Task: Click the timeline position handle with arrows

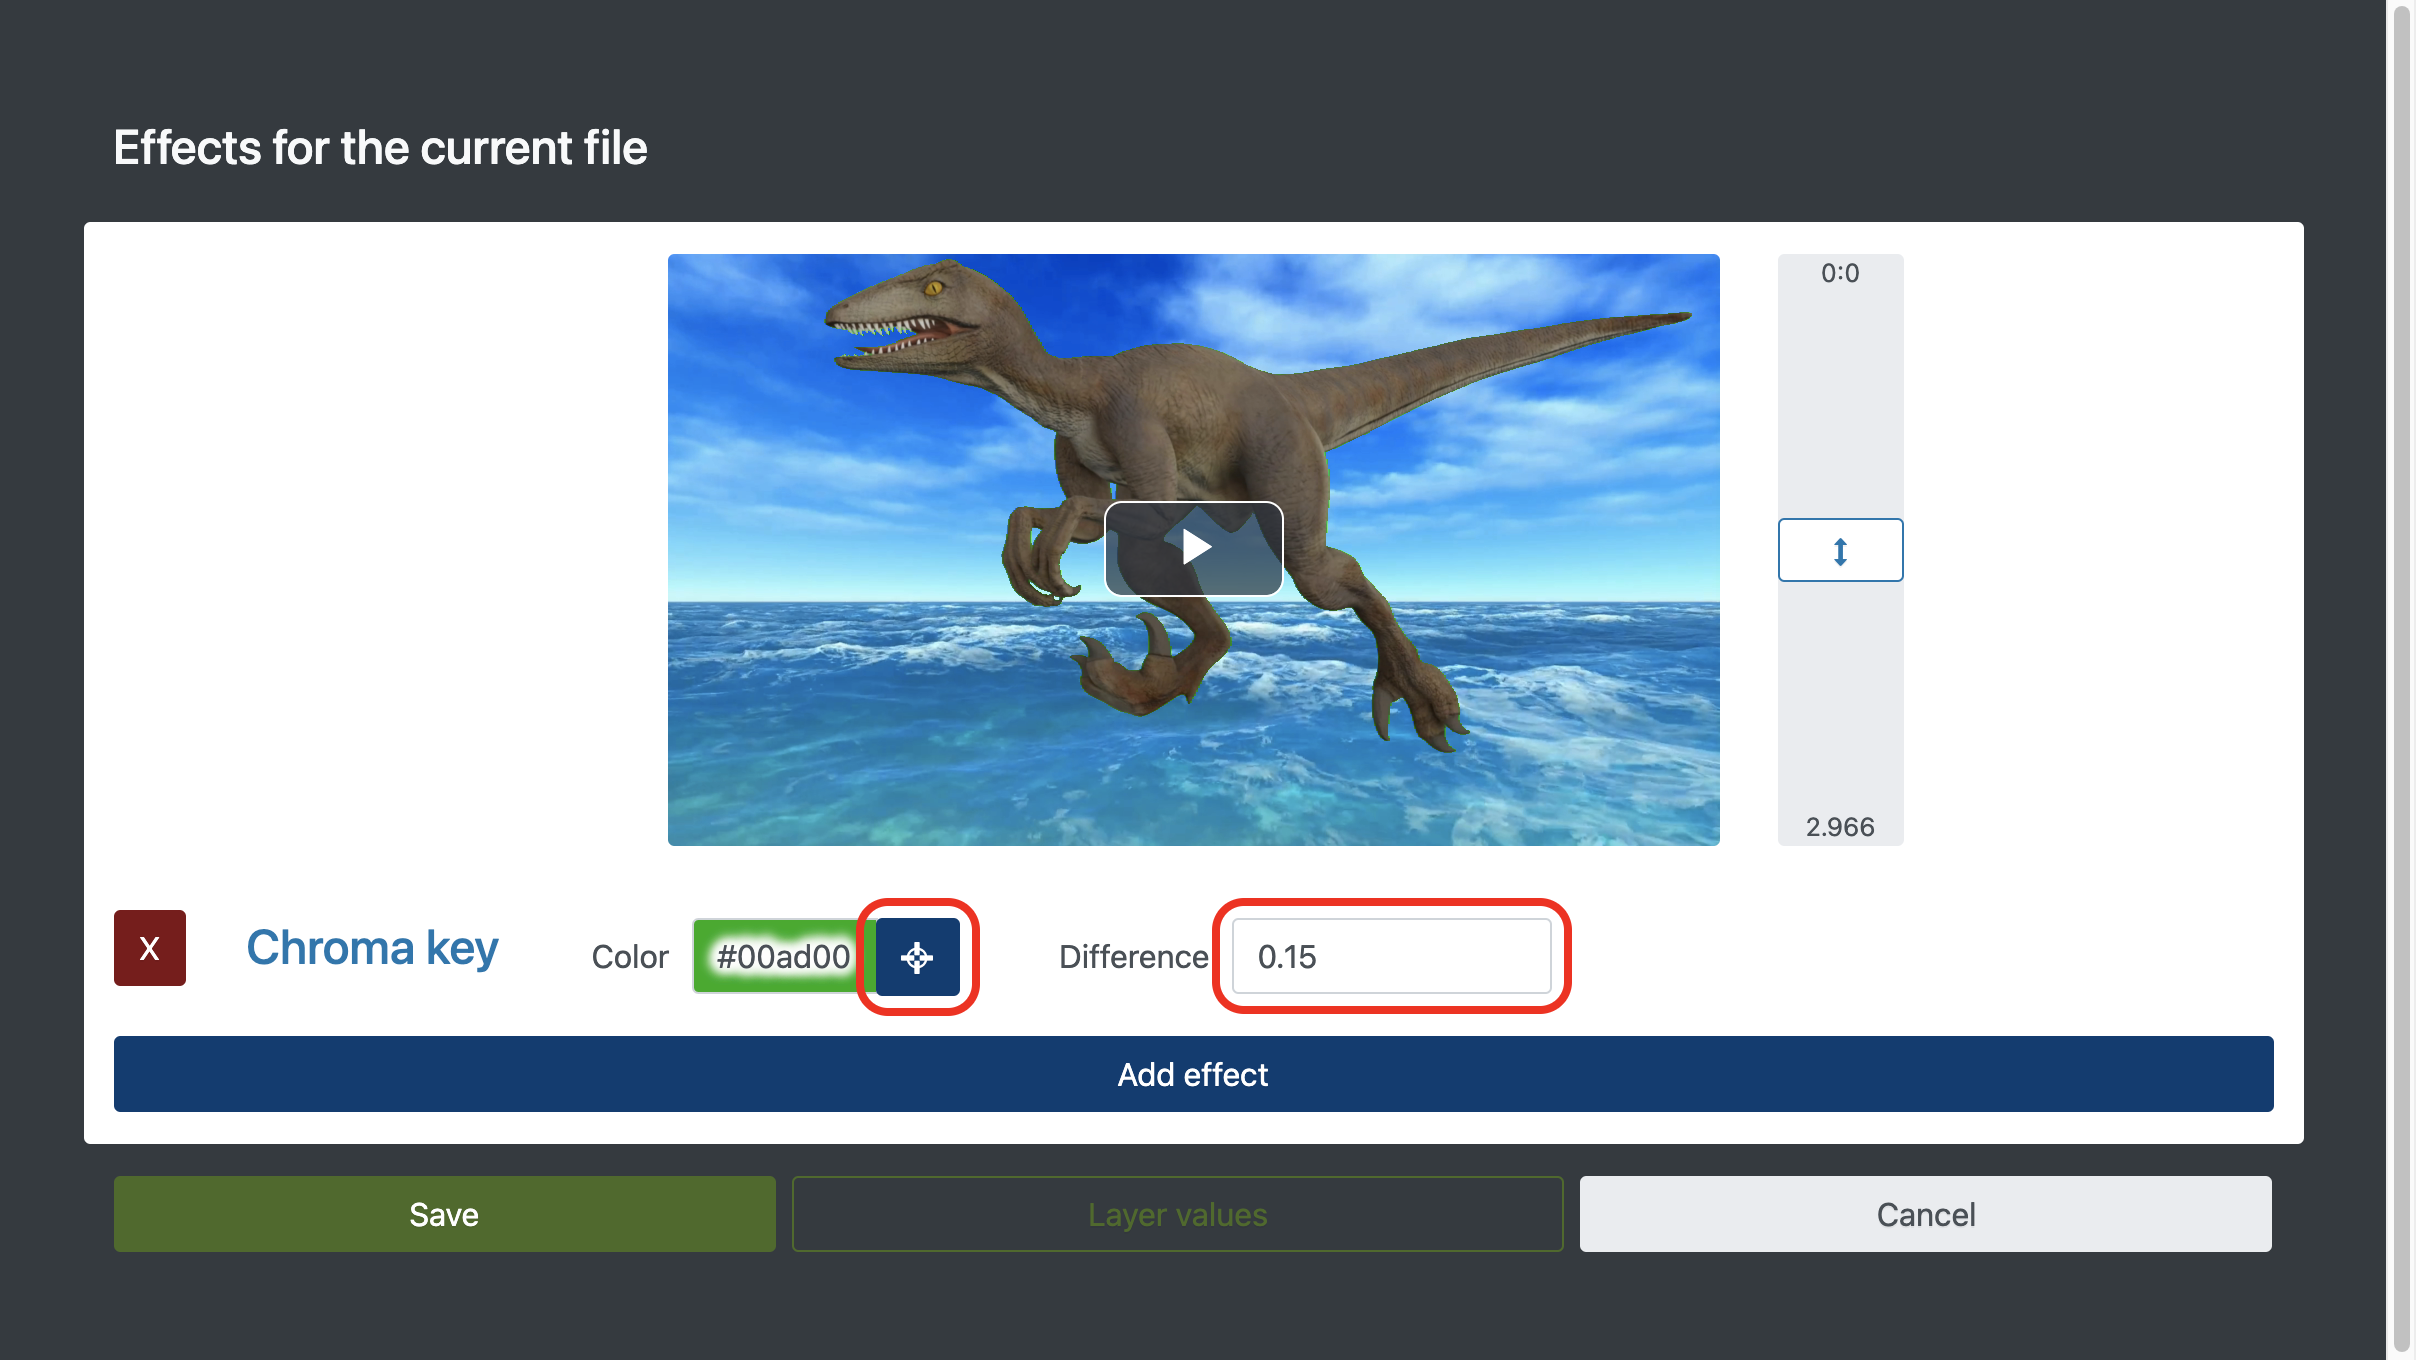Action: [1840, 550]
